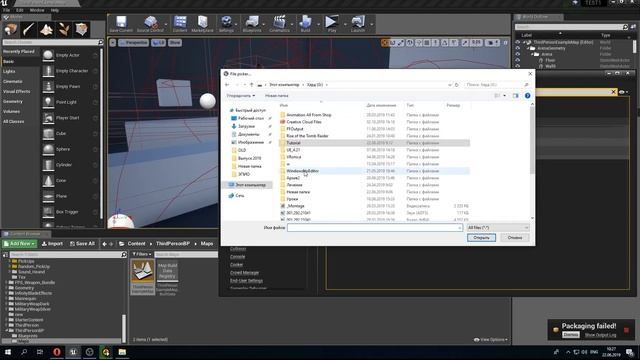Select Paint mode brush icon

28,29
